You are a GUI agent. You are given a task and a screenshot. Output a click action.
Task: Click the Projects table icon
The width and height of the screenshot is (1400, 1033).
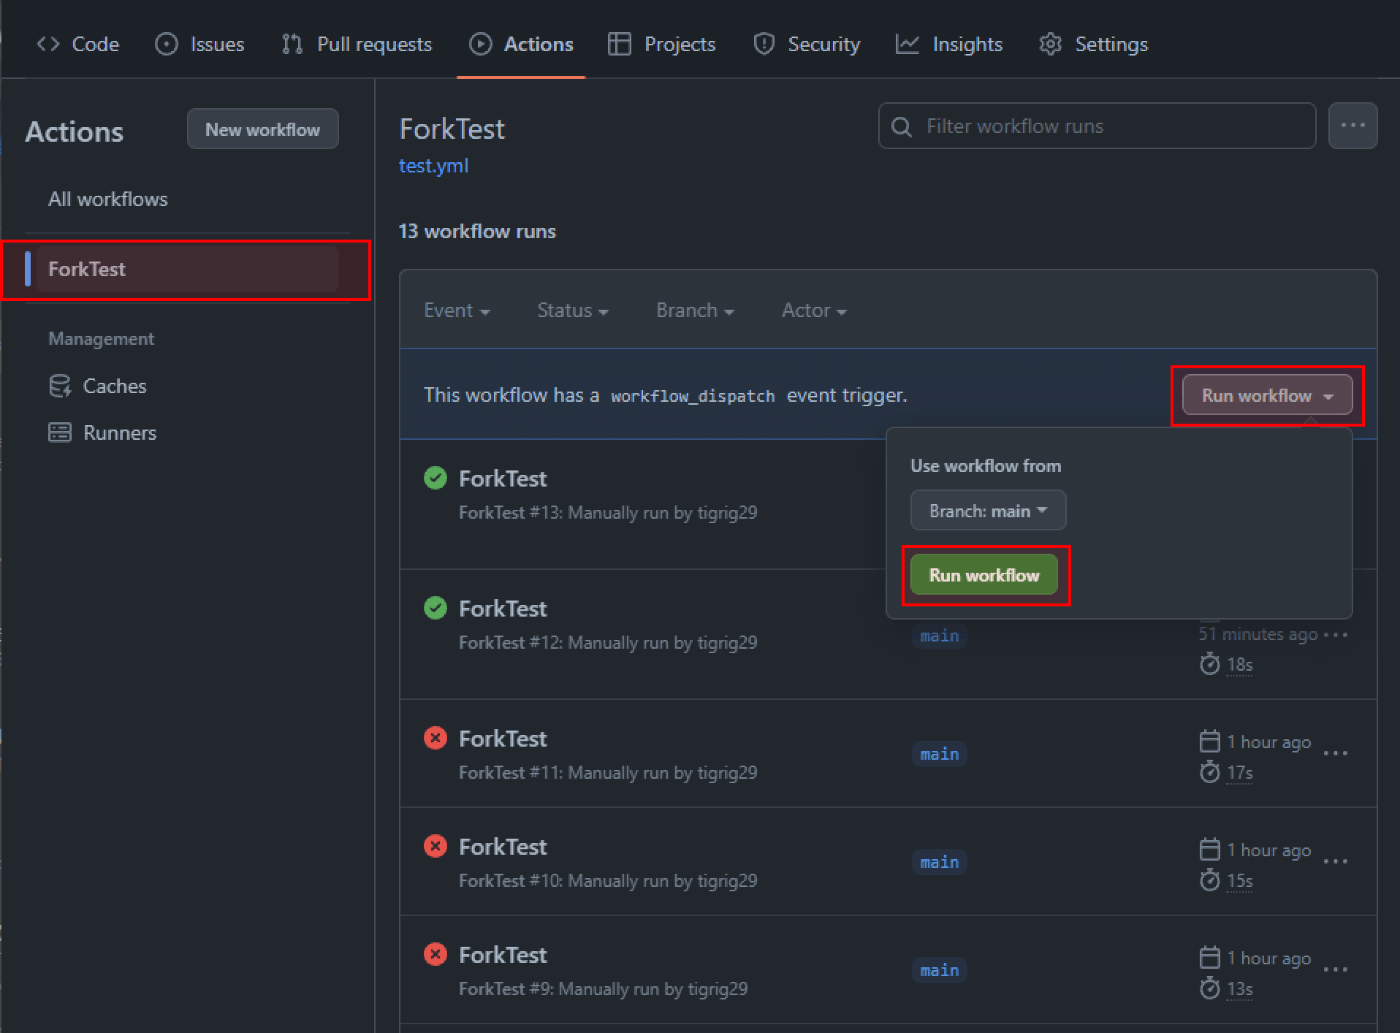pyautogui.click(x=620, y=44)
